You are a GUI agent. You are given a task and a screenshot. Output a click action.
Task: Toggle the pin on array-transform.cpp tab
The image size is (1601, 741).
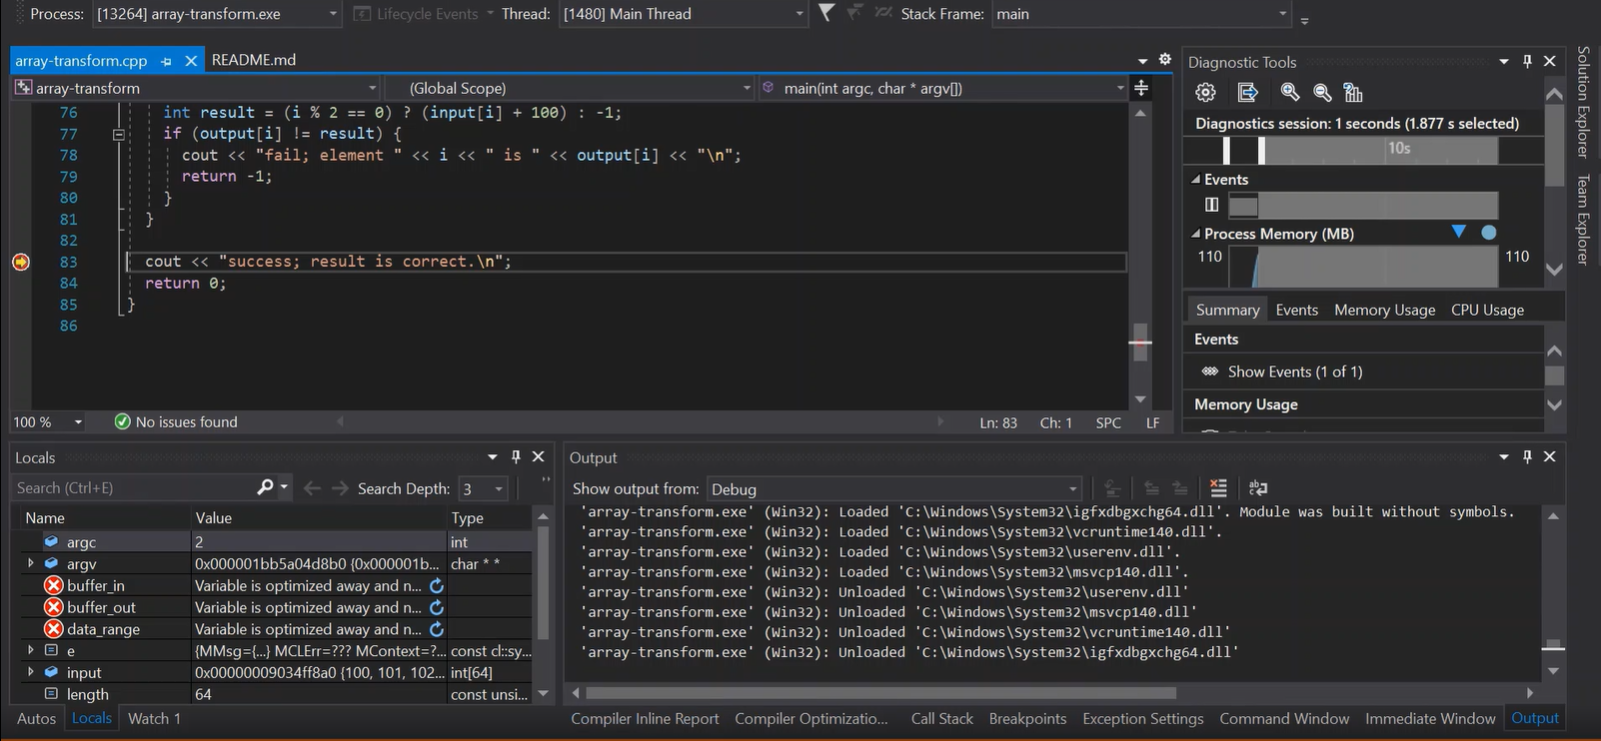(167, 61)
